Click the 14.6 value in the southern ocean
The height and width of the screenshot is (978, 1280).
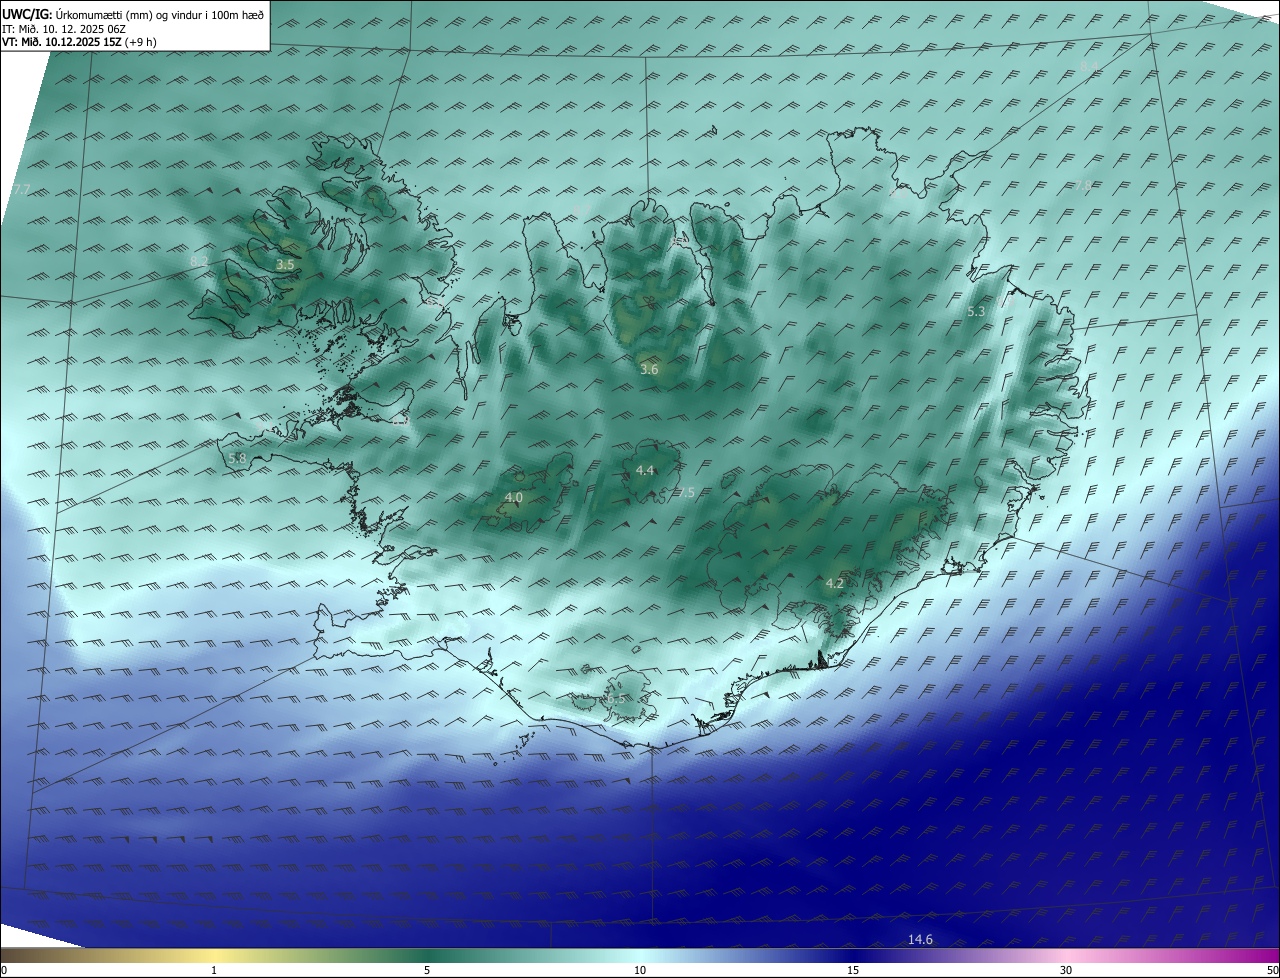coord(920,939)
